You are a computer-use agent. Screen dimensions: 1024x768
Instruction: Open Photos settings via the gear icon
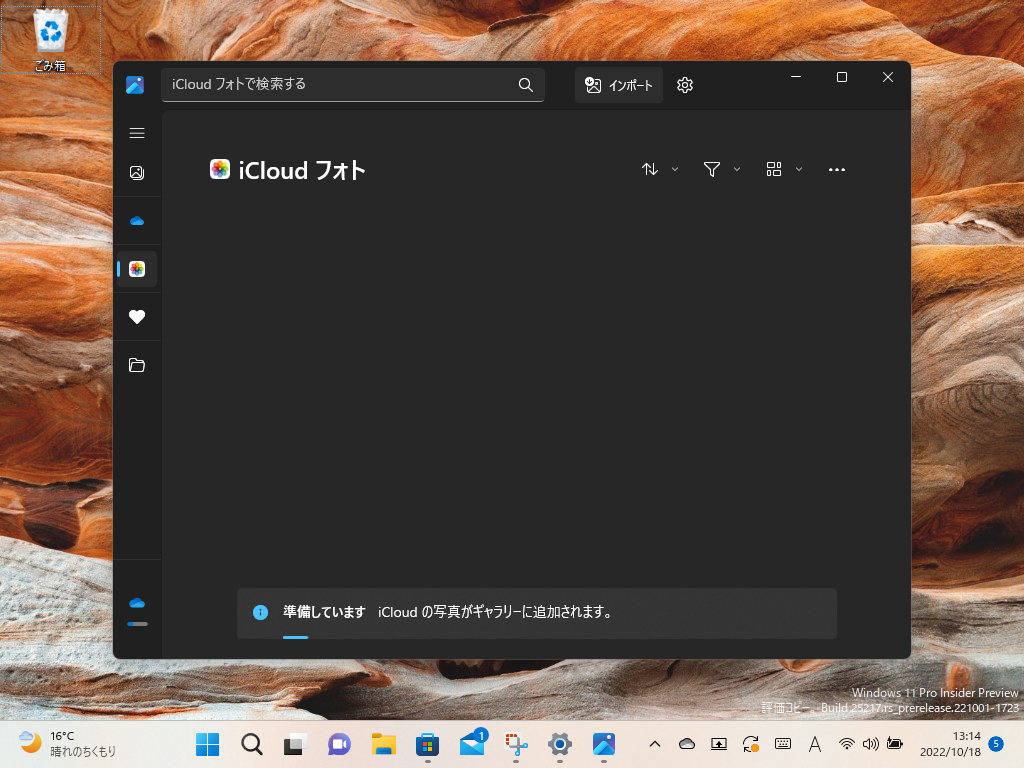click(684, 85)
